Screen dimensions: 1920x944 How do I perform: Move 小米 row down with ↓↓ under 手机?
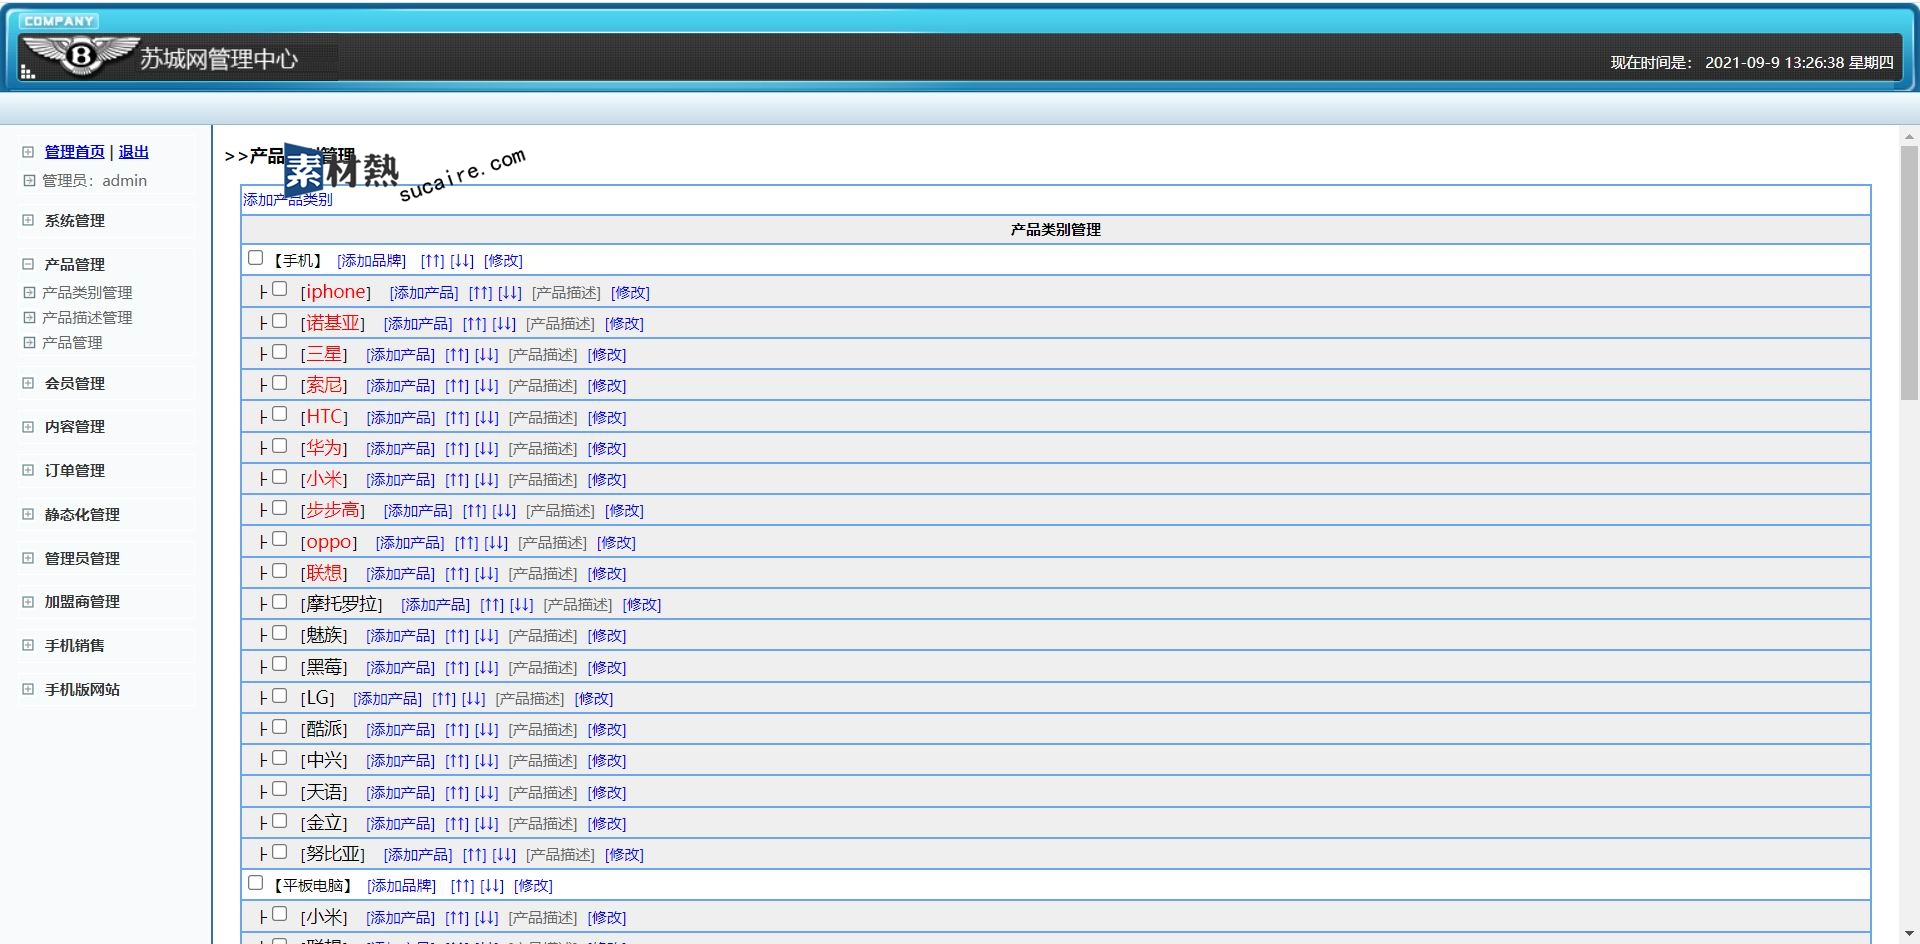point(487,480)
